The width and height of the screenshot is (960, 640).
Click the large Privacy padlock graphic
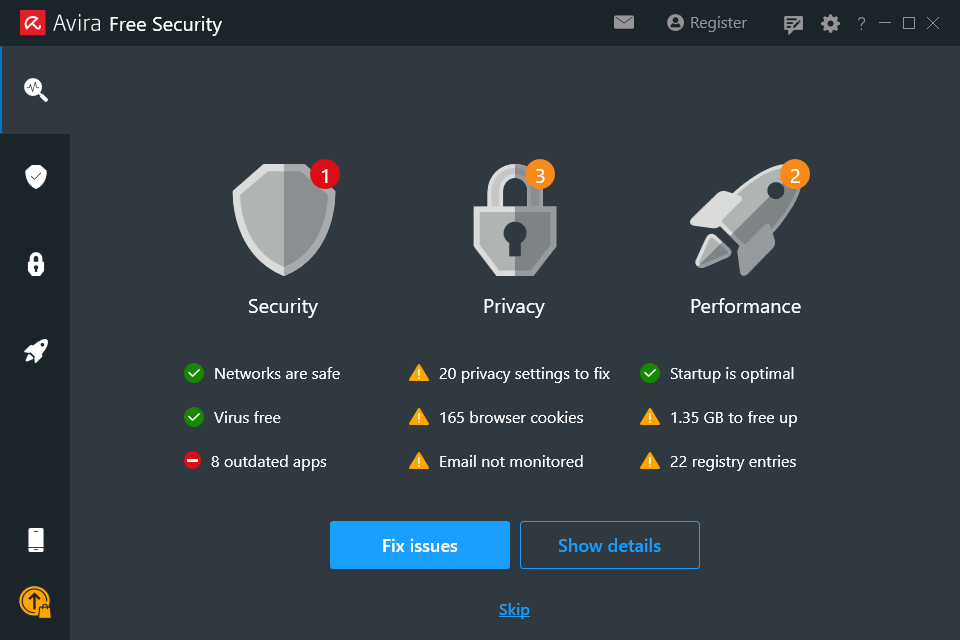(x=514, y=219)
